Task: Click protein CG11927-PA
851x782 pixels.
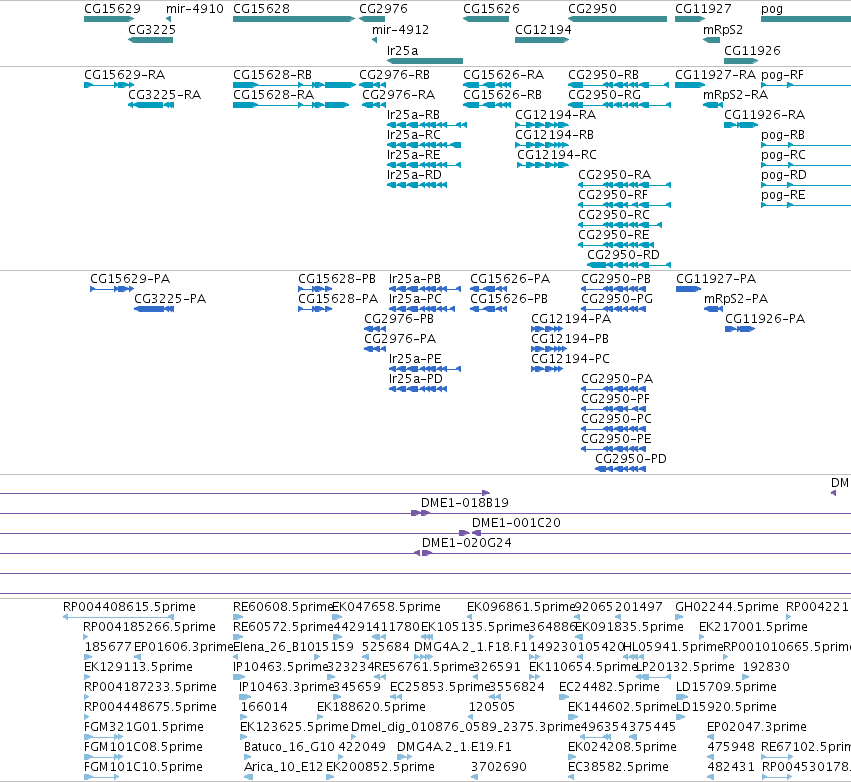Action: point(716,278)
